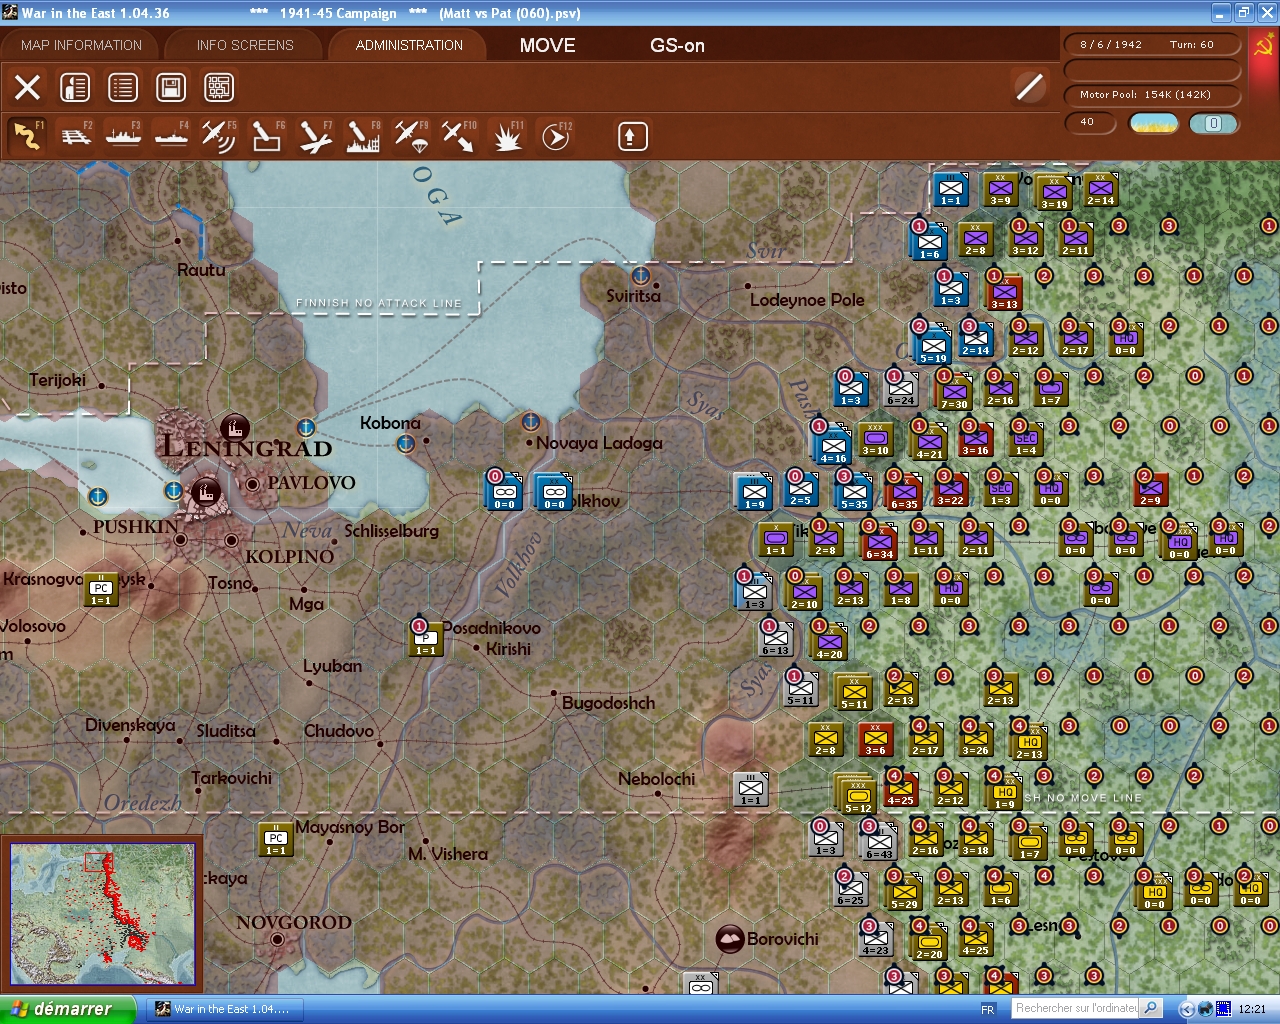This screenshot has width=1280, height=1024.
Task: Click the NOVGOROD city label
Action: [x=294, y=922]
